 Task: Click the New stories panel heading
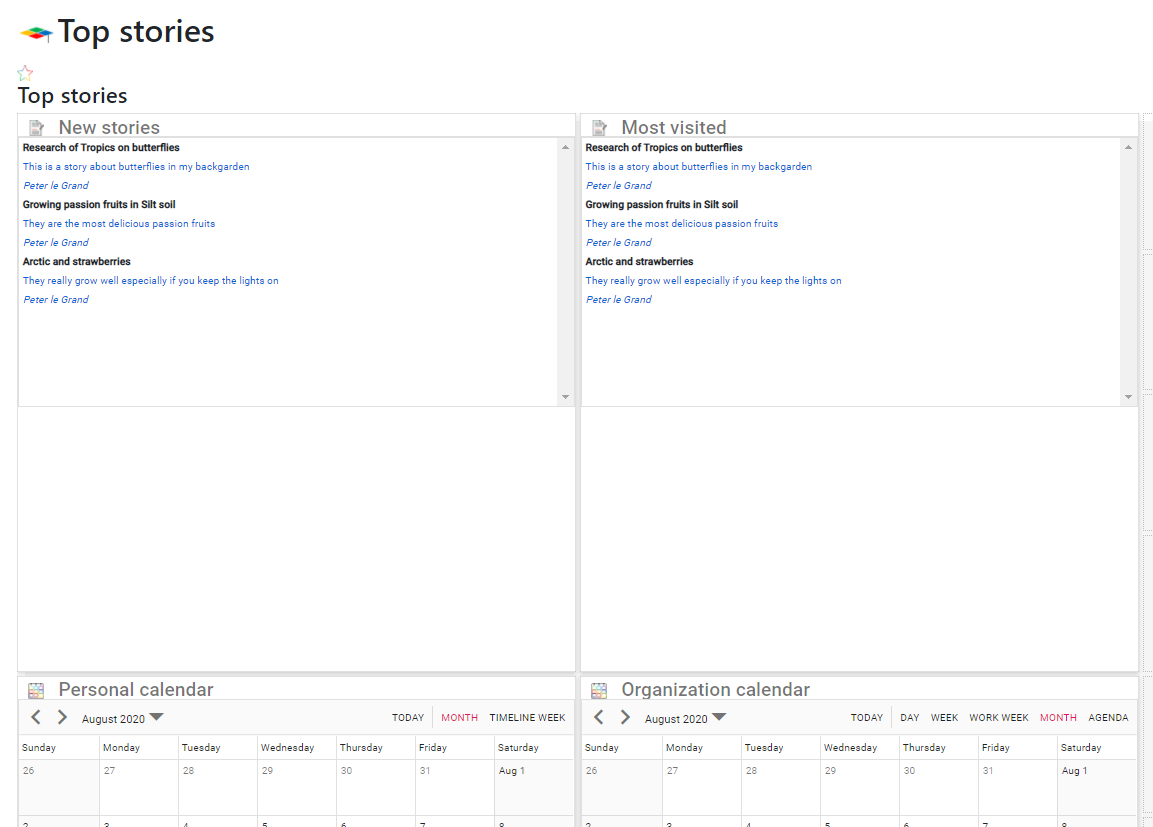[x=109, y=128]
